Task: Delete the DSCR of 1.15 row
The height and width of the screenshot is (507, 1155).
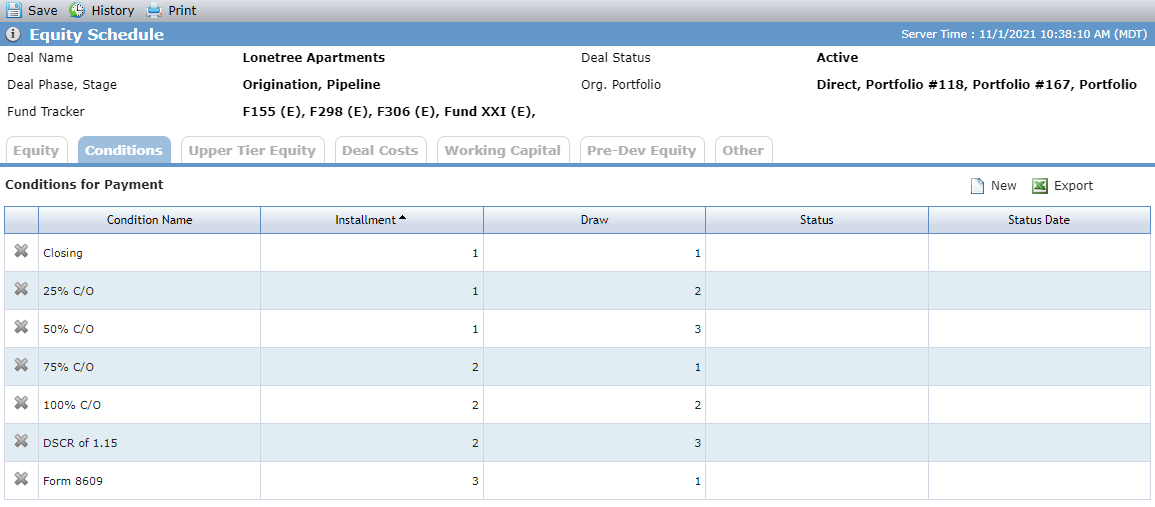Action: tap(21, 440)
